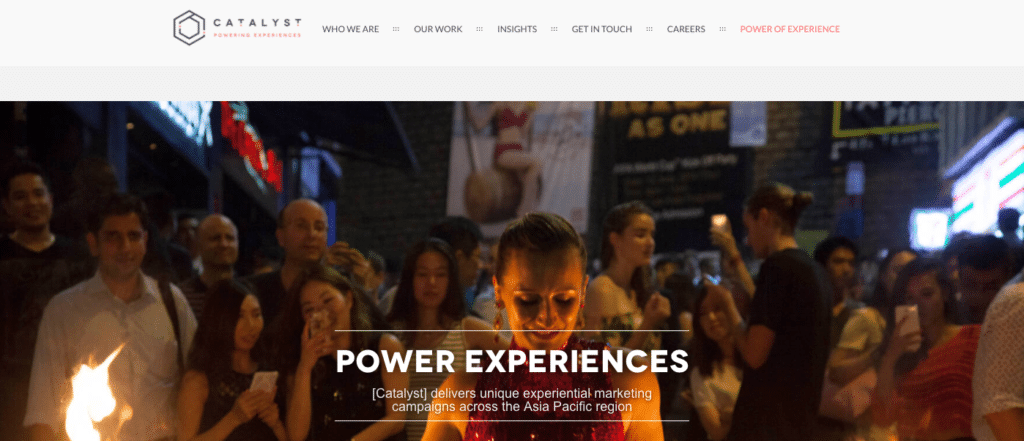Click the POWER EXPERIENCES hero heading
1024x441 pixels.
click(x=512, y=361)
